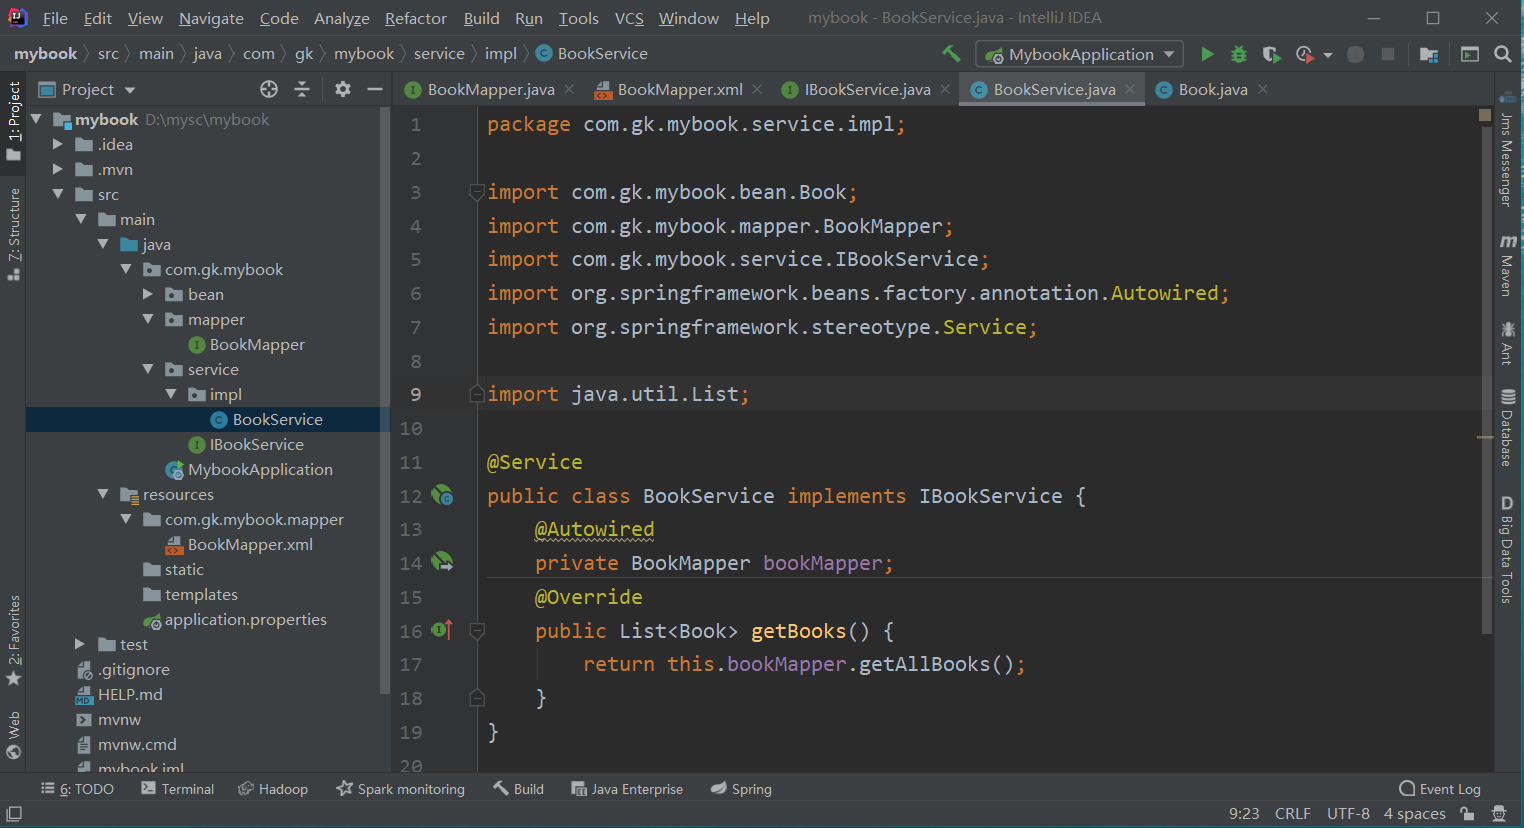The image size is (1524, 828).
Task: Collapse the resources folder
Action: pos(103,494)
